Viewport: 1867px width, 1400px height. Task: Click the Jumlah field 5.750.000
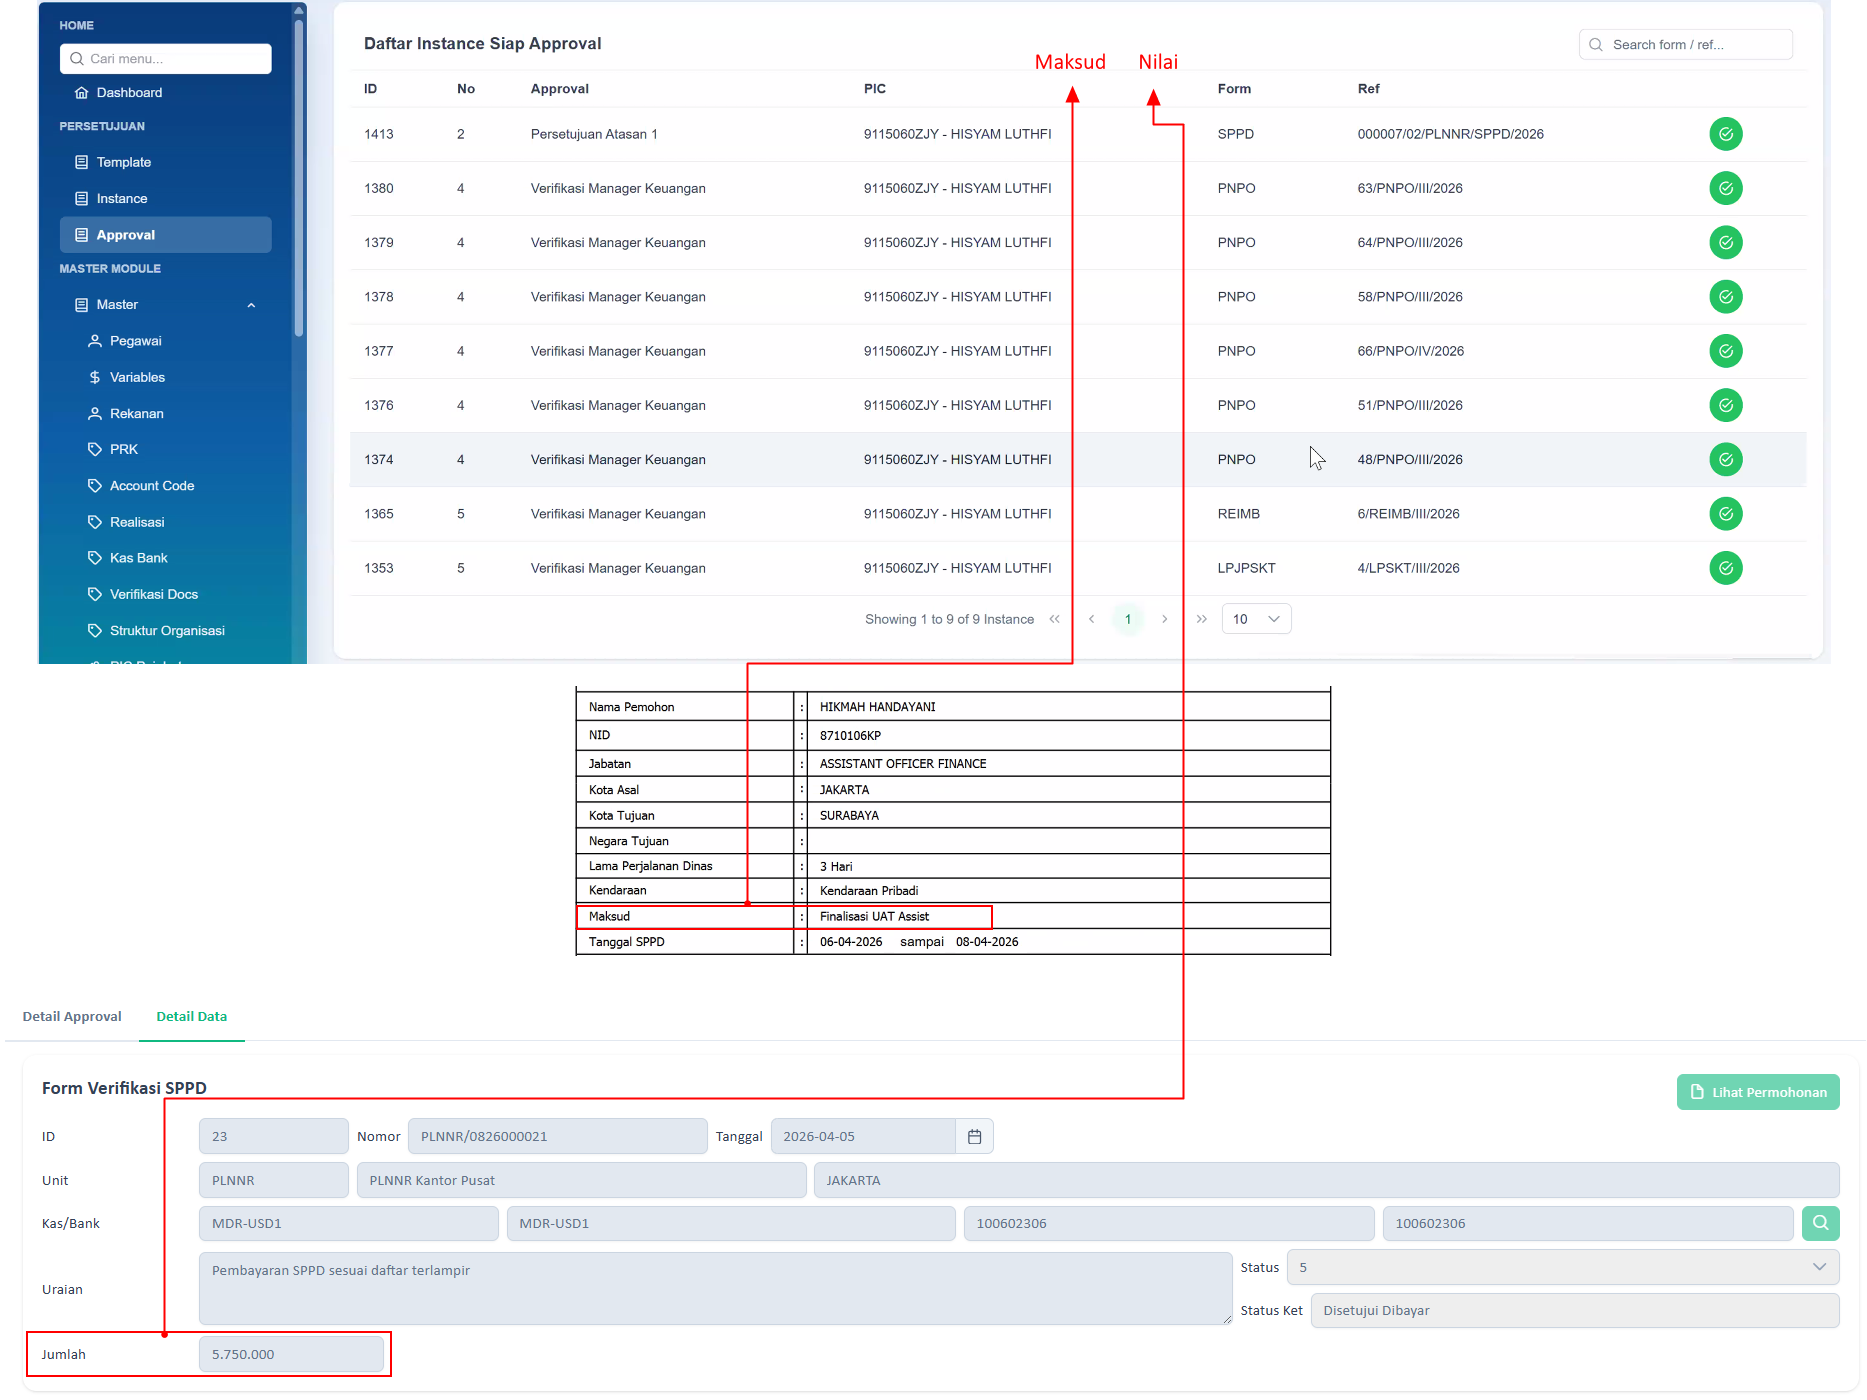291,1354
